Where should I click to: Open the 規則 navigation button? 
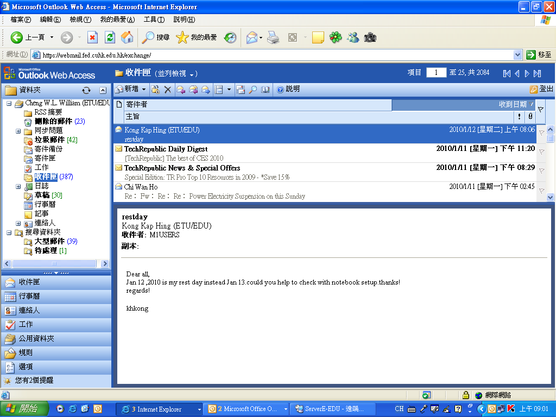[x=56, y=353]
